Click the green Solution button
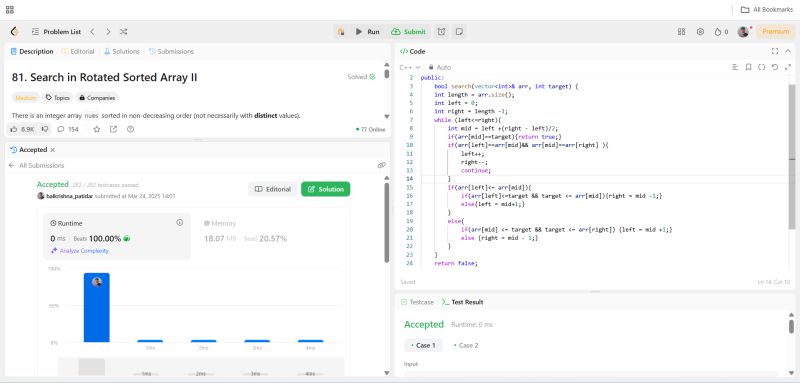Image resolution: width=800 pixels, height=383 pixels. [x=326, y=189]
